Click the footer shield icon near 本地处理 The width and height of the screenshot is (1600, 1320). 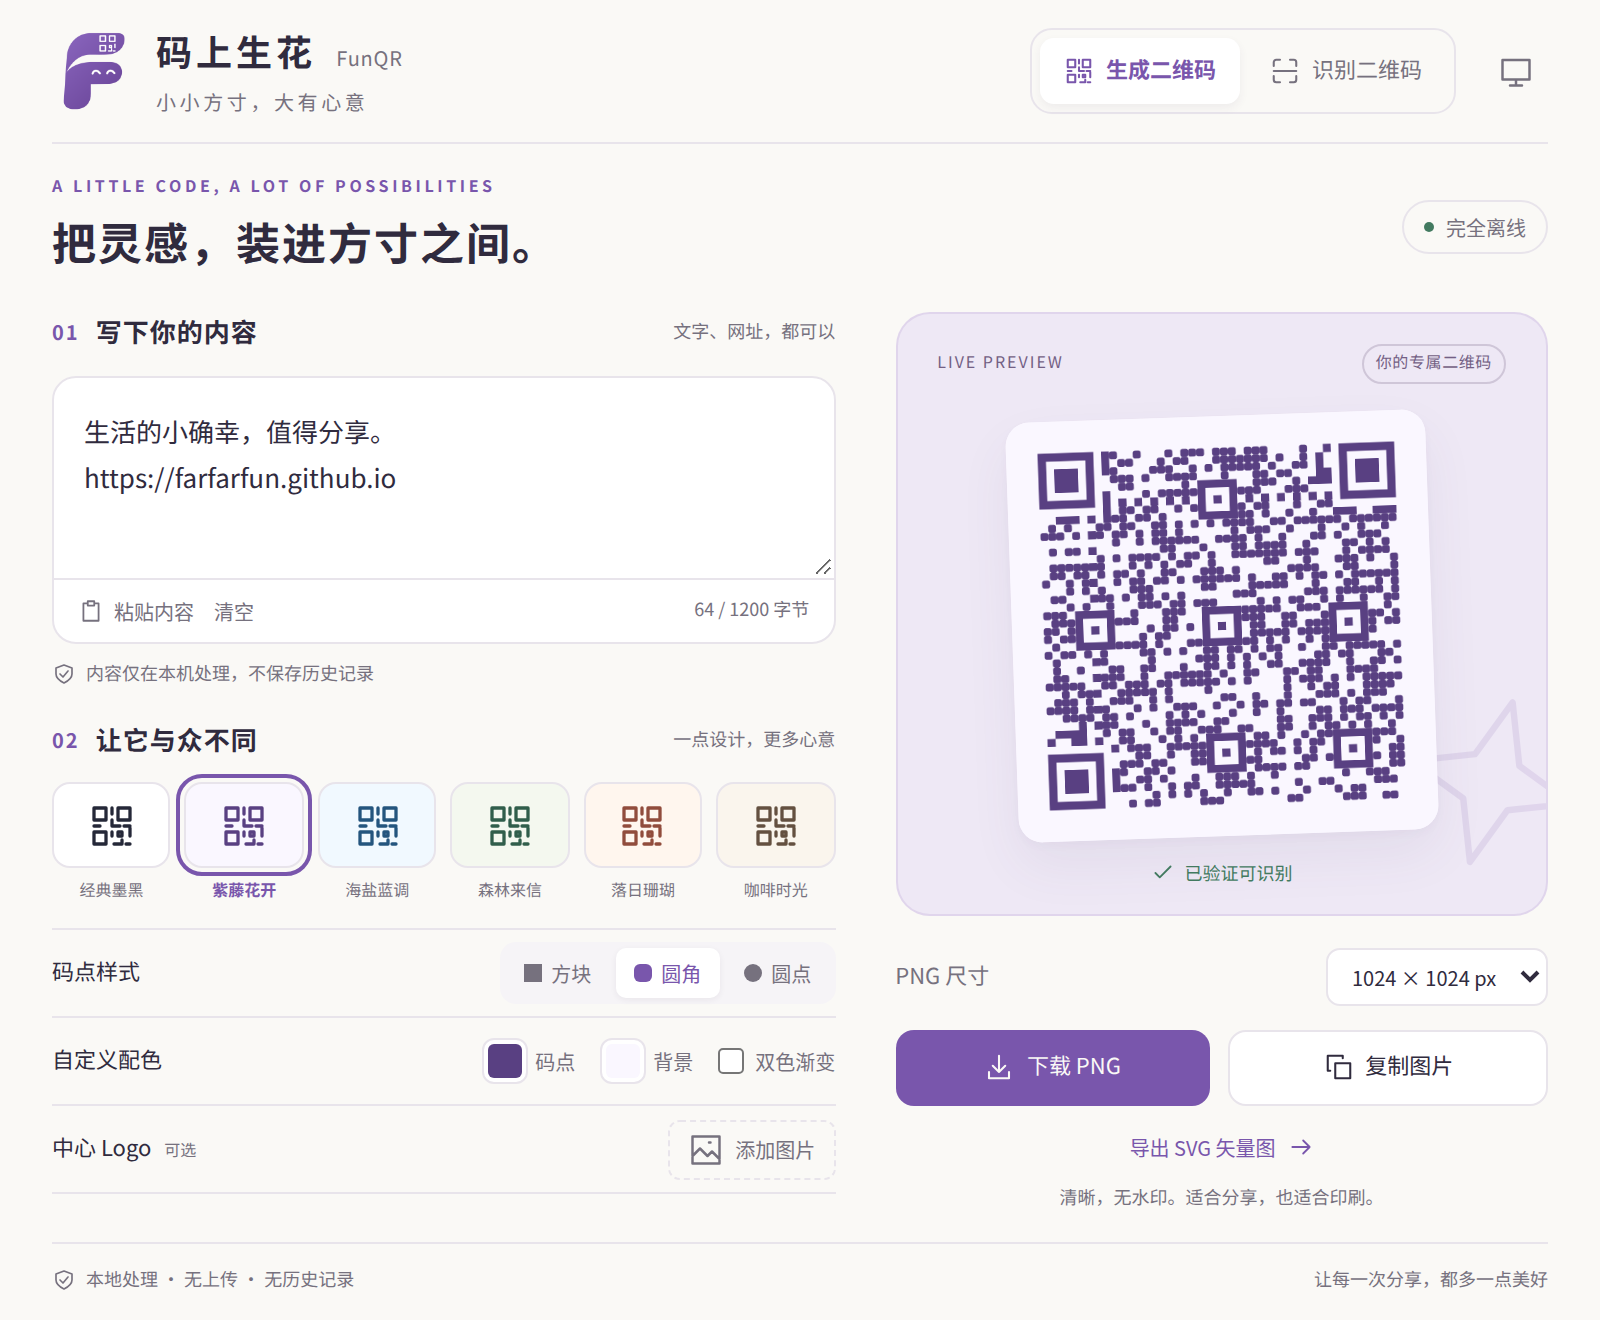pyautogui.click(x=64, y=1280)
